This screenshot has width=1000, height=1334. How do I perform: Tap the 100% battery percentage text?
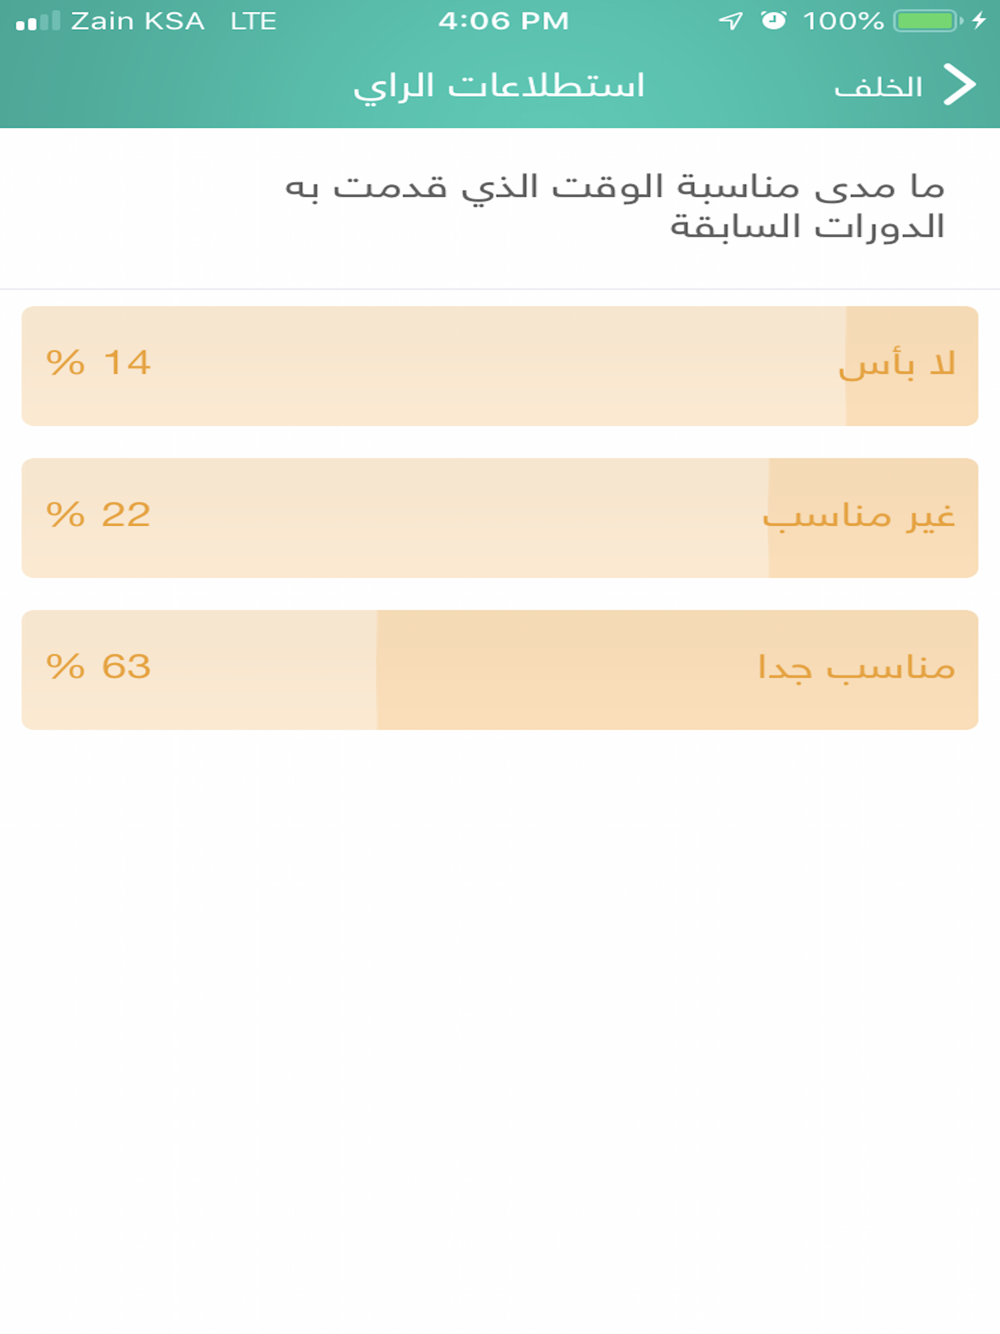click(843, 21)
